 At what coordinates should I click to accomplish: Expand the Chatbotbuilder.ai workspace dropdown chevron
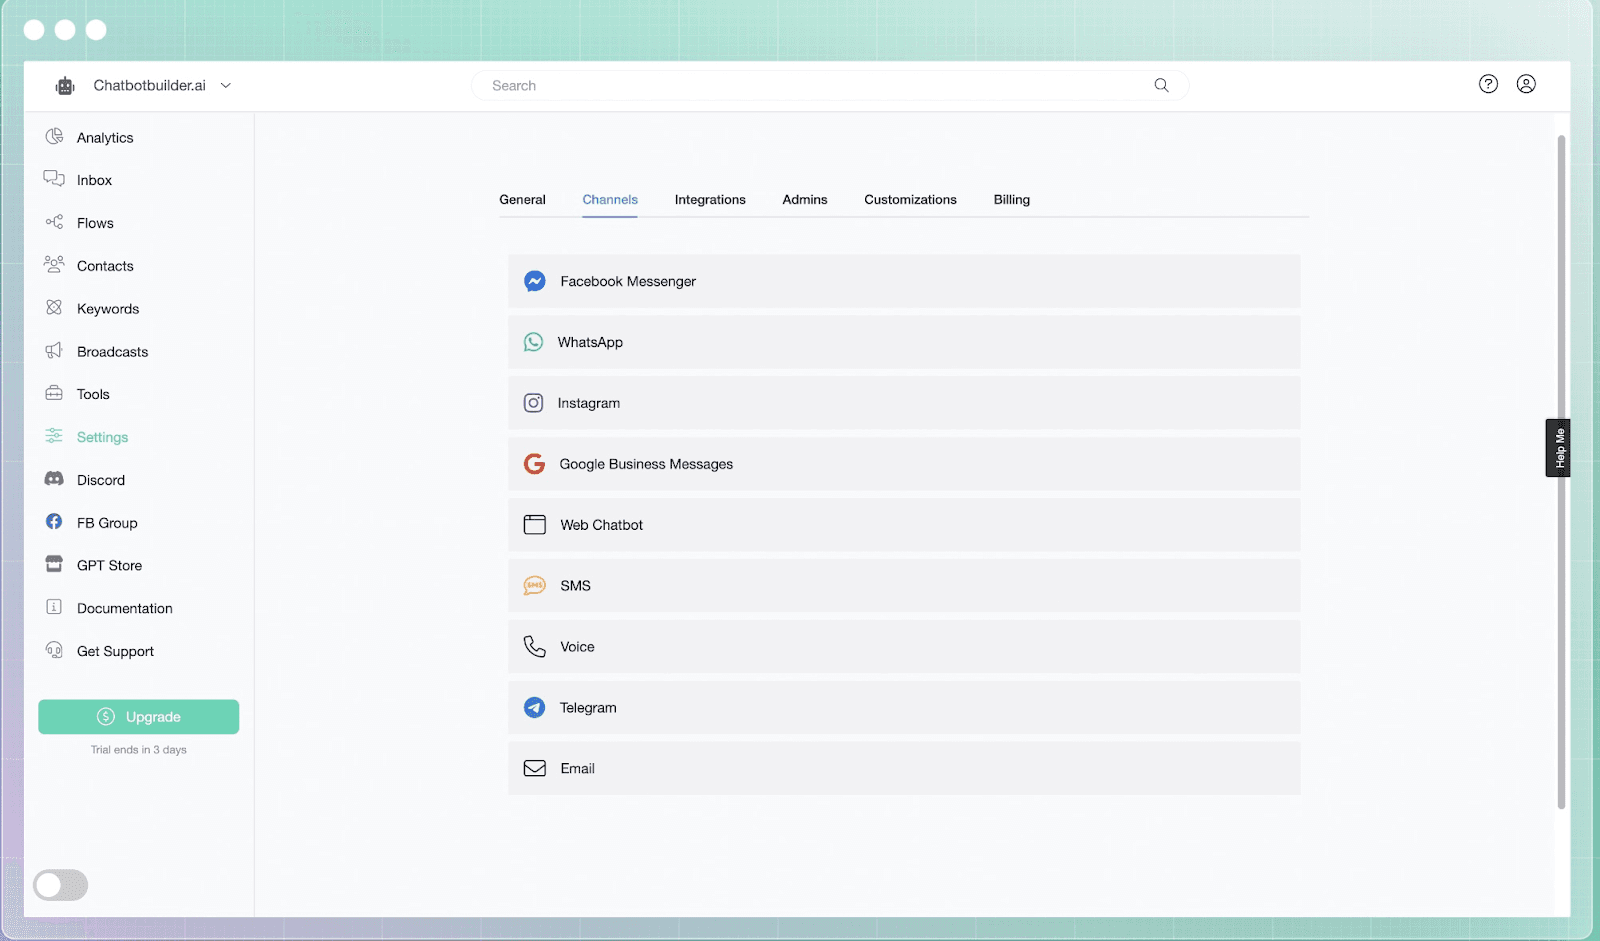(x=226, y=86)
